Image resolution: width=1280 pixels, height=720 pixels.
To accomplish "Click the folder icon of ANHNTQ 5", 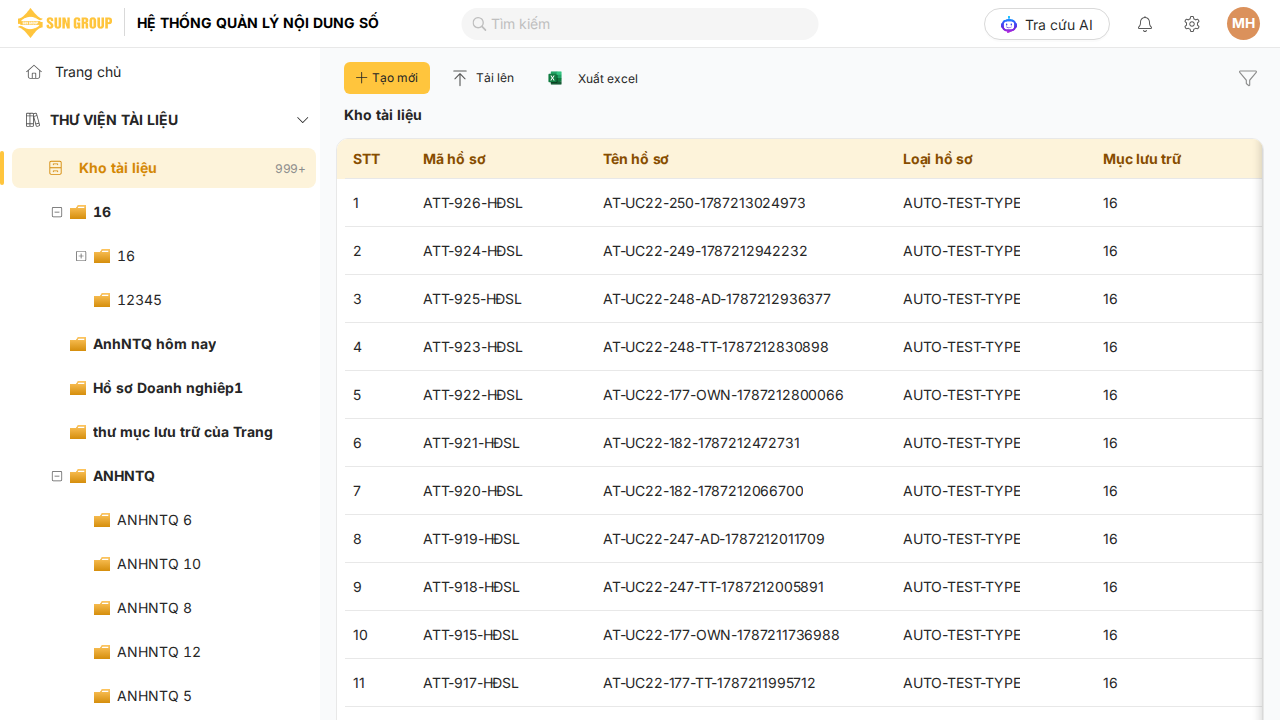I will 102,696.
